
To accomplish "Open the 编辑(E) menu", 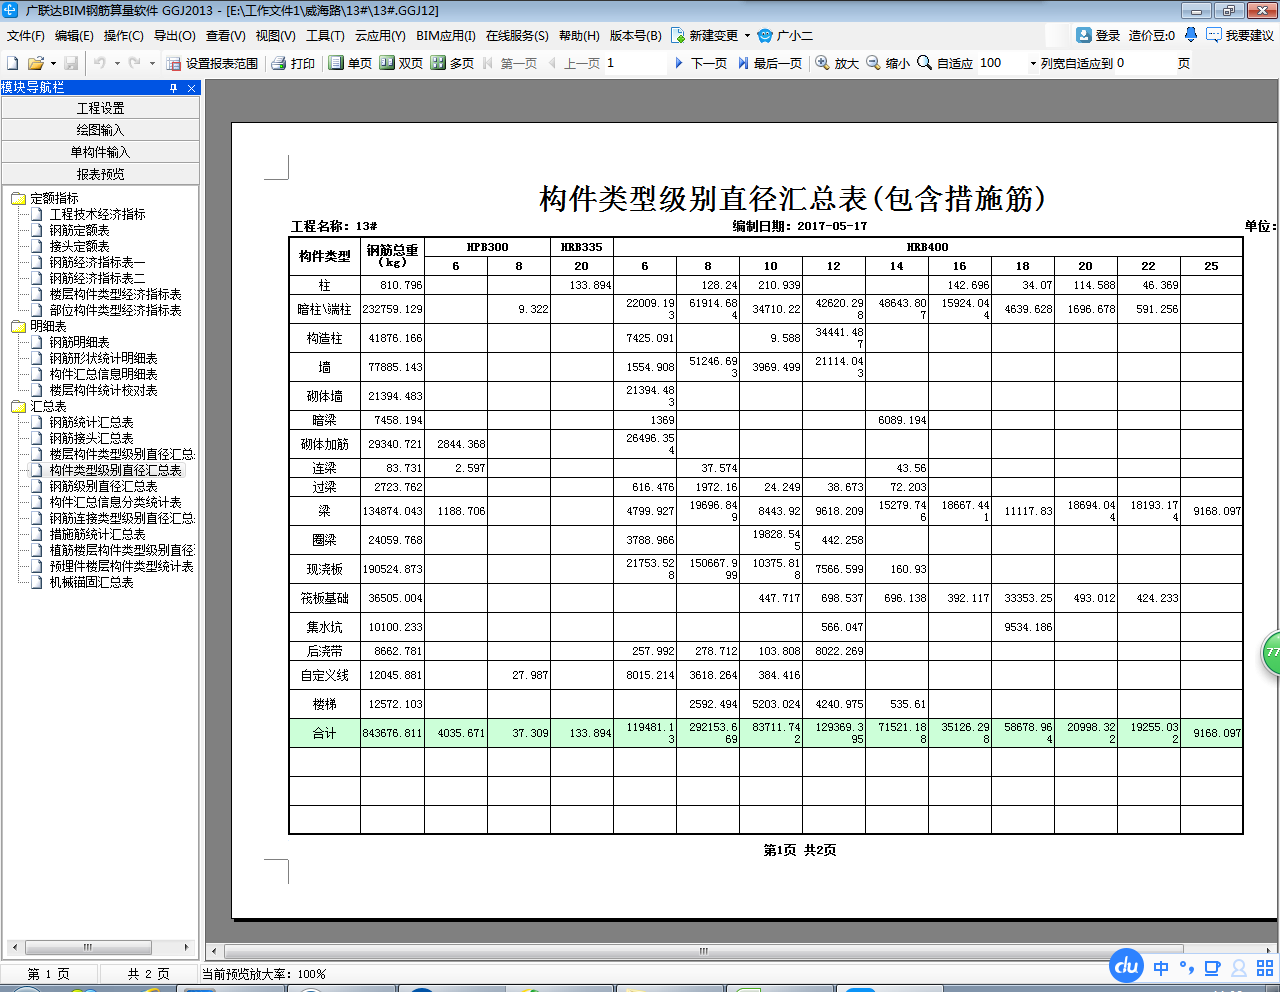I will [74, 35].
